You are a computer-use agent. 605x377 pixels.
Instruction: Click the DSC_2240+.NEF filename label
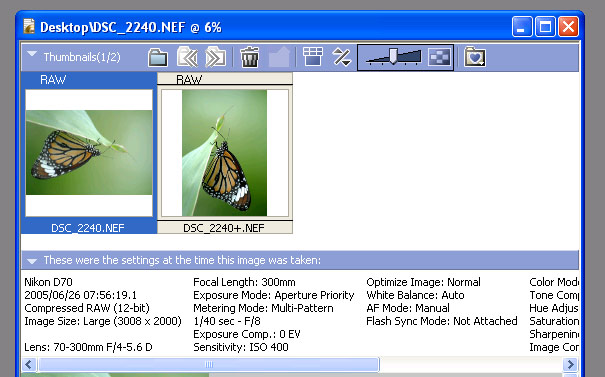(224, 228)
